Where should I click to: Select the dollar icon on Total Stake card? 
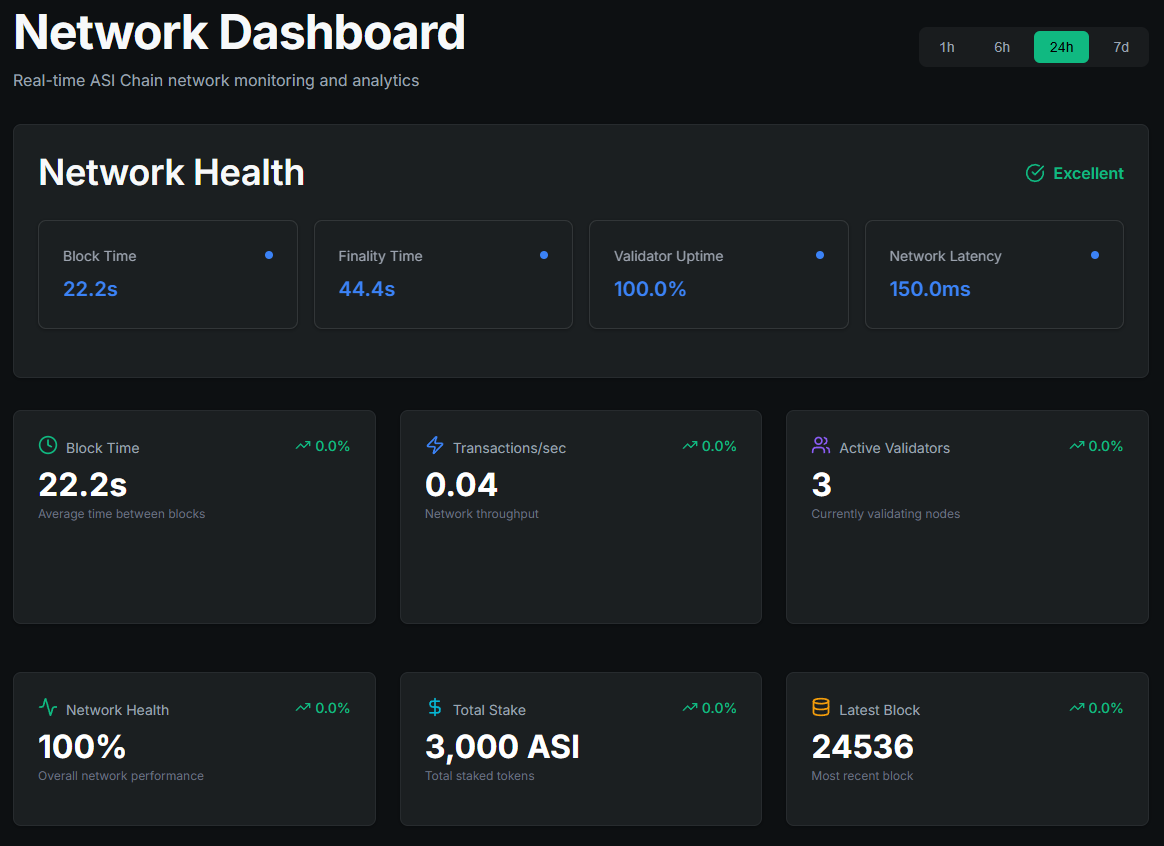(x=433, y=708)
